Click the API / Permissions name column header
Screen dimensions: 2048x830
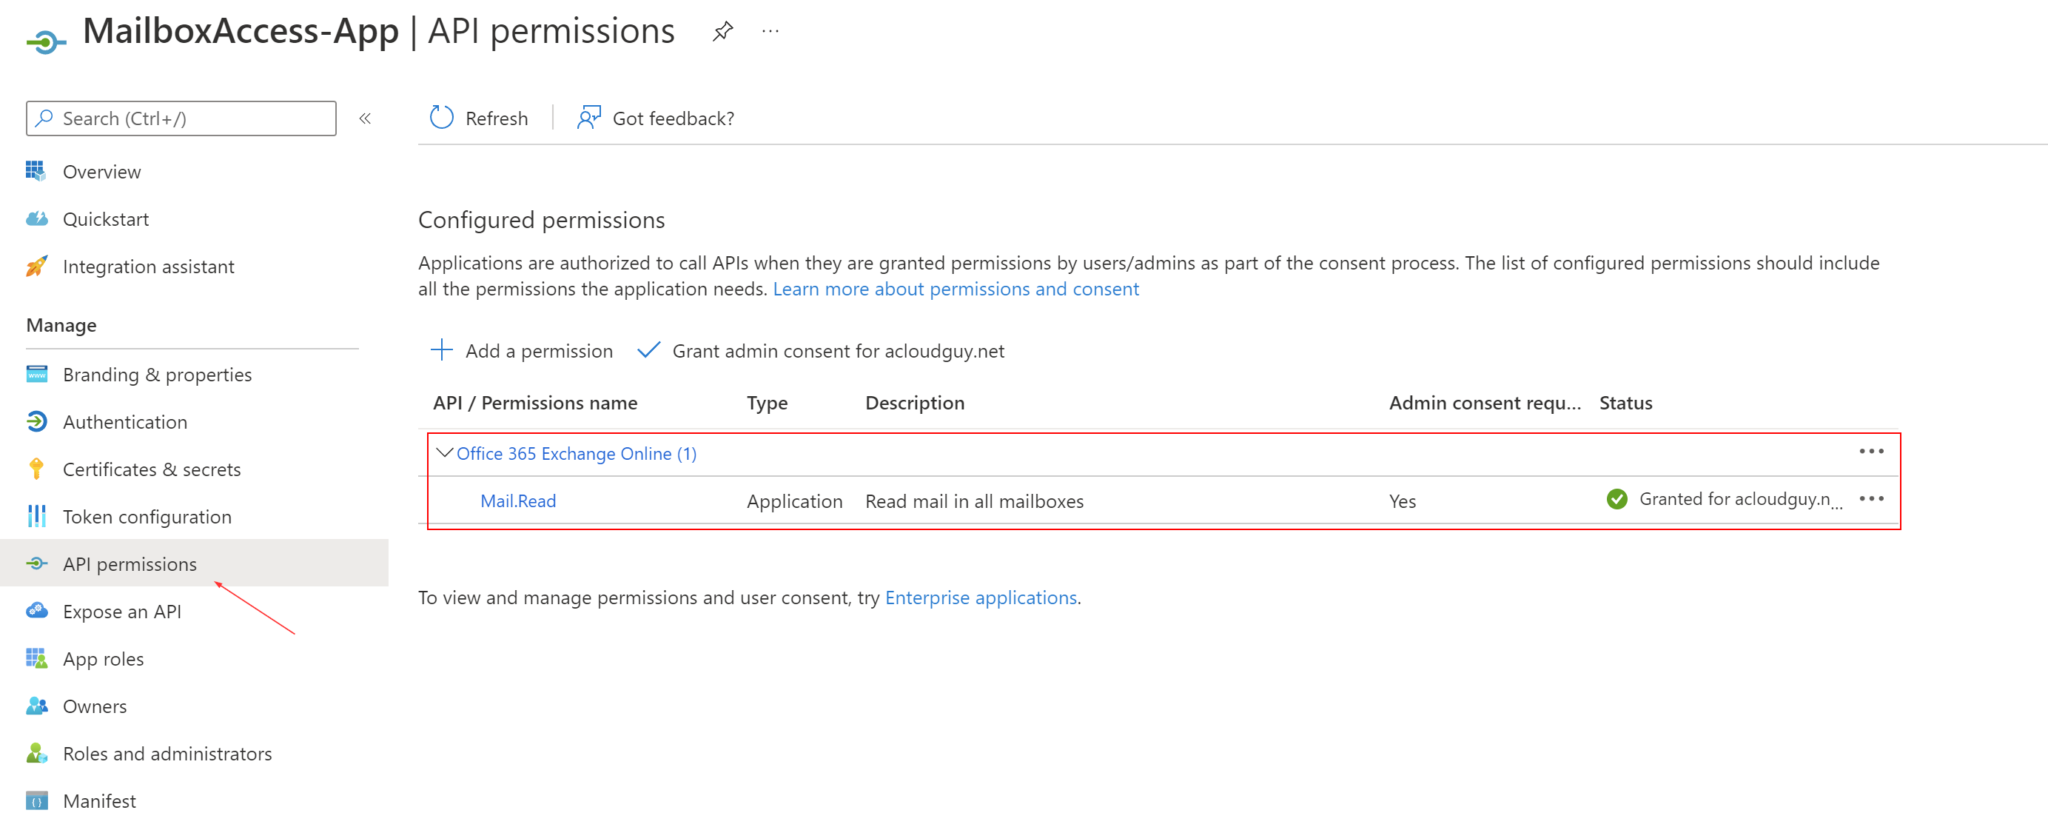pyautogui.click(x=535, y=402)
